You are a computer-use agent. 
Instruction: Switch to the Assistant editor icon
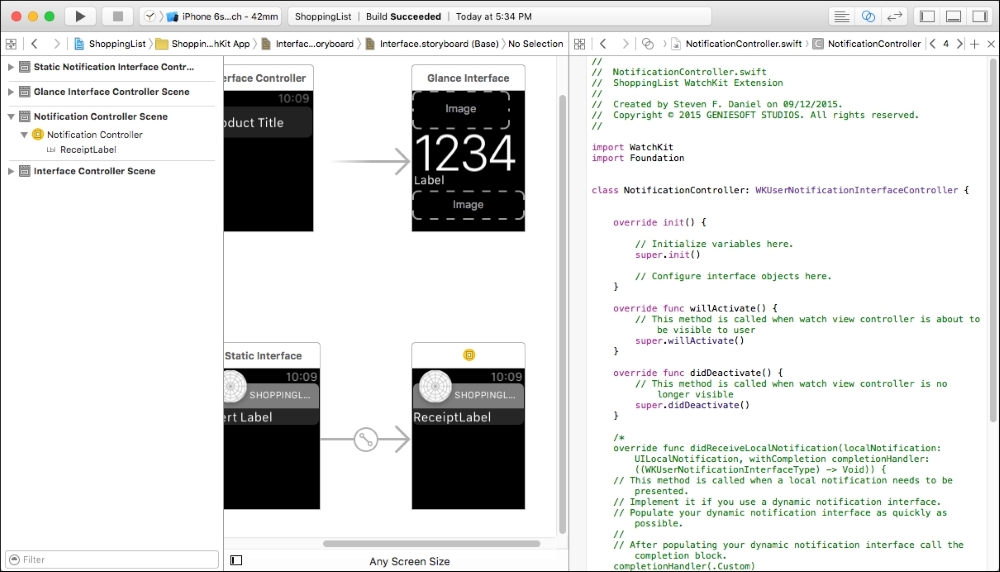tap(868, 16)
